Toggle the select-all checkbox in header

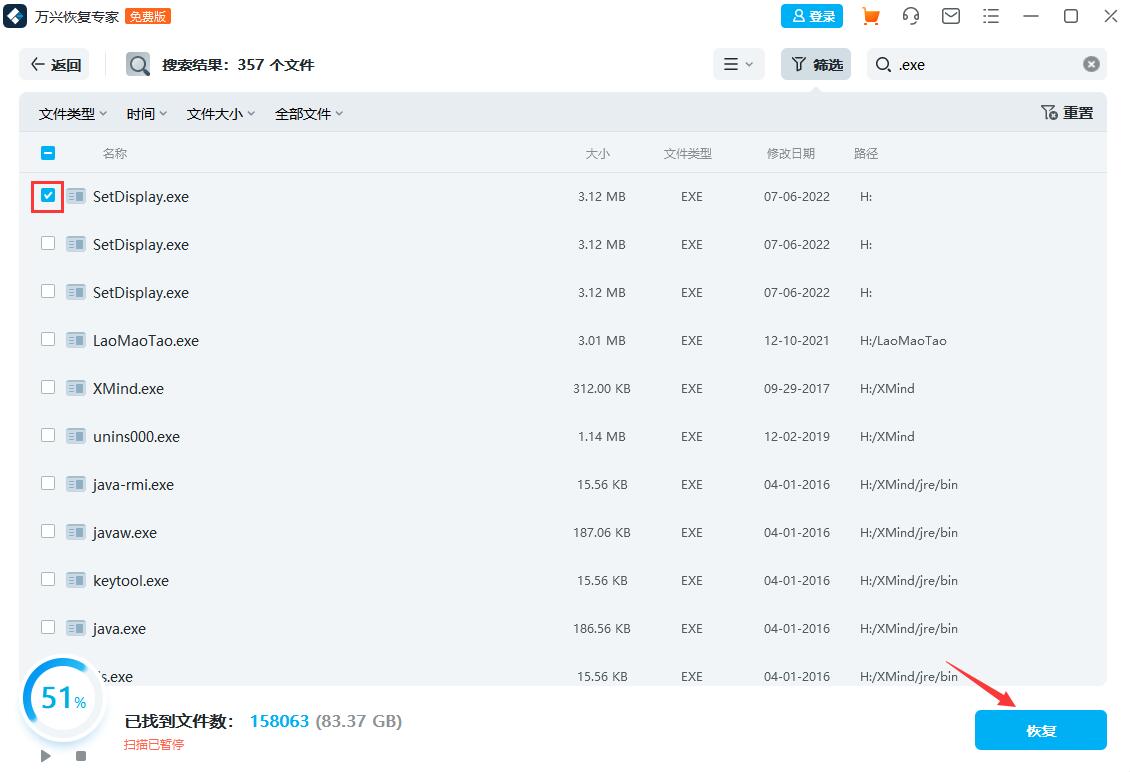coord(48,153)
